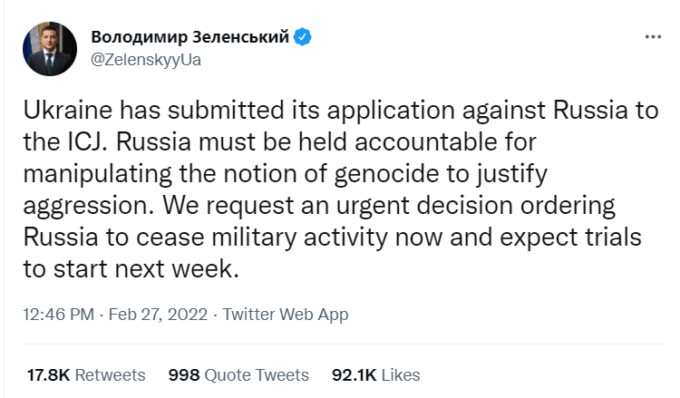Click 'next week.' ending the tweet
The height and width of the screenshot is (398, 680).
177,269
